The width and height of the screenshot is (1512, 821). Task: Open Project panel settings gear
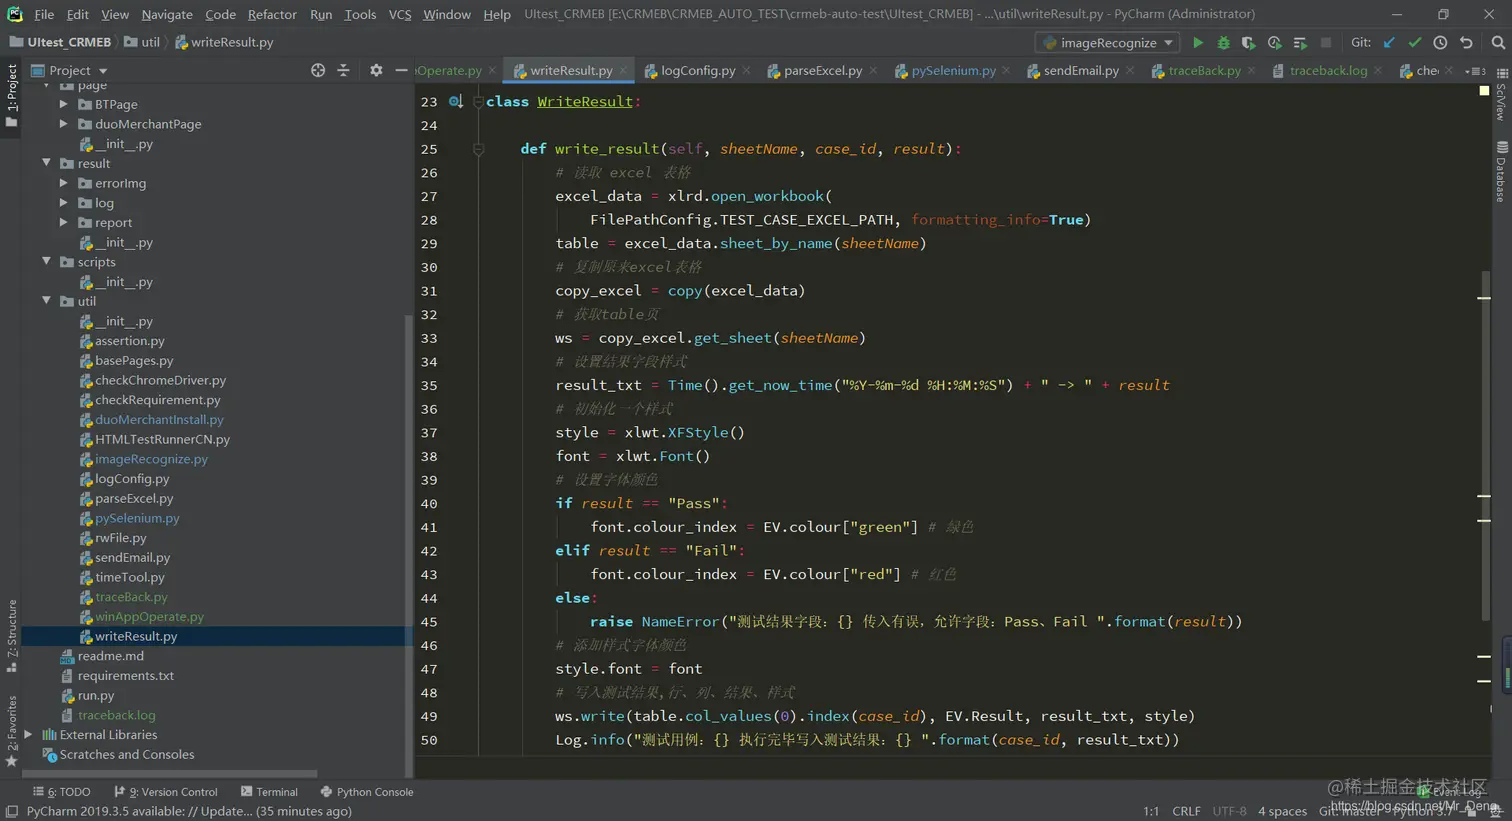(x=376, y=70)
